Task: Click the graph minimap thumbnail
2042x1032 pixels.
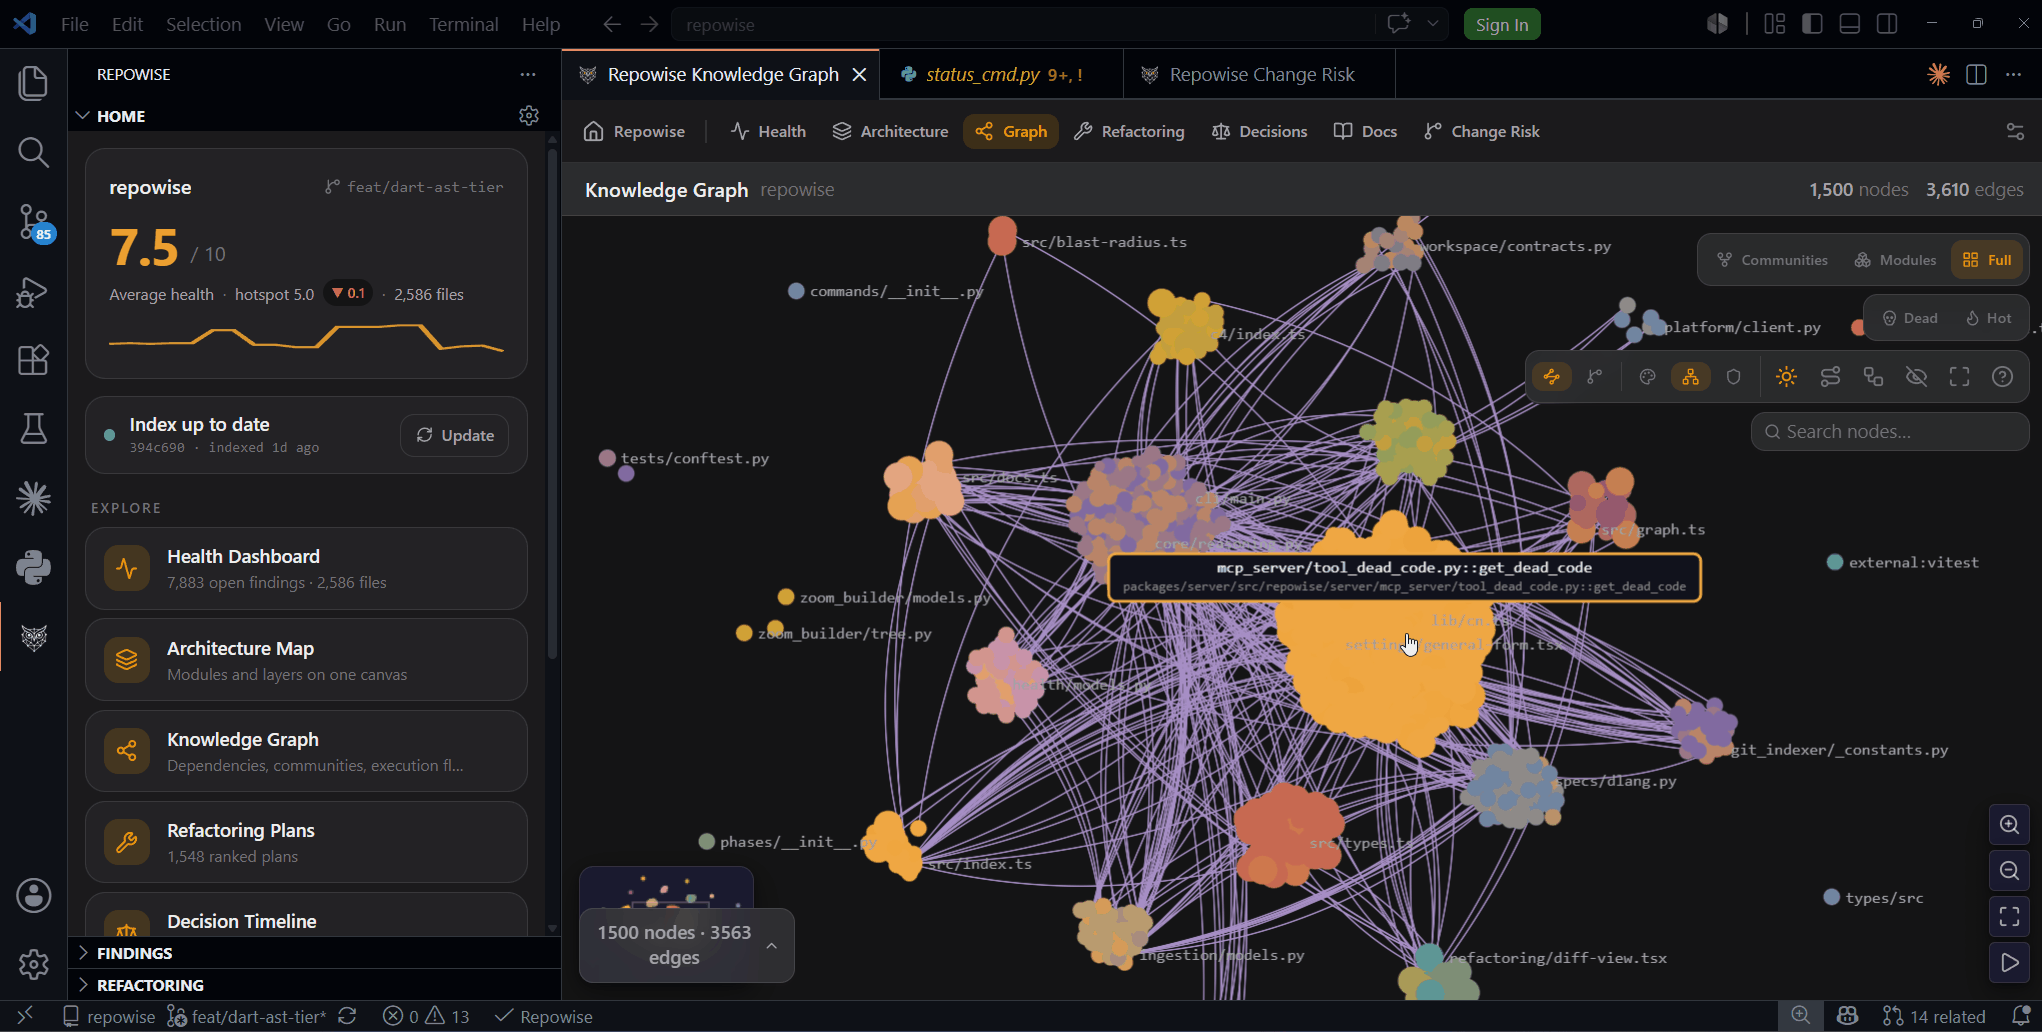Action: coord(666,888)
